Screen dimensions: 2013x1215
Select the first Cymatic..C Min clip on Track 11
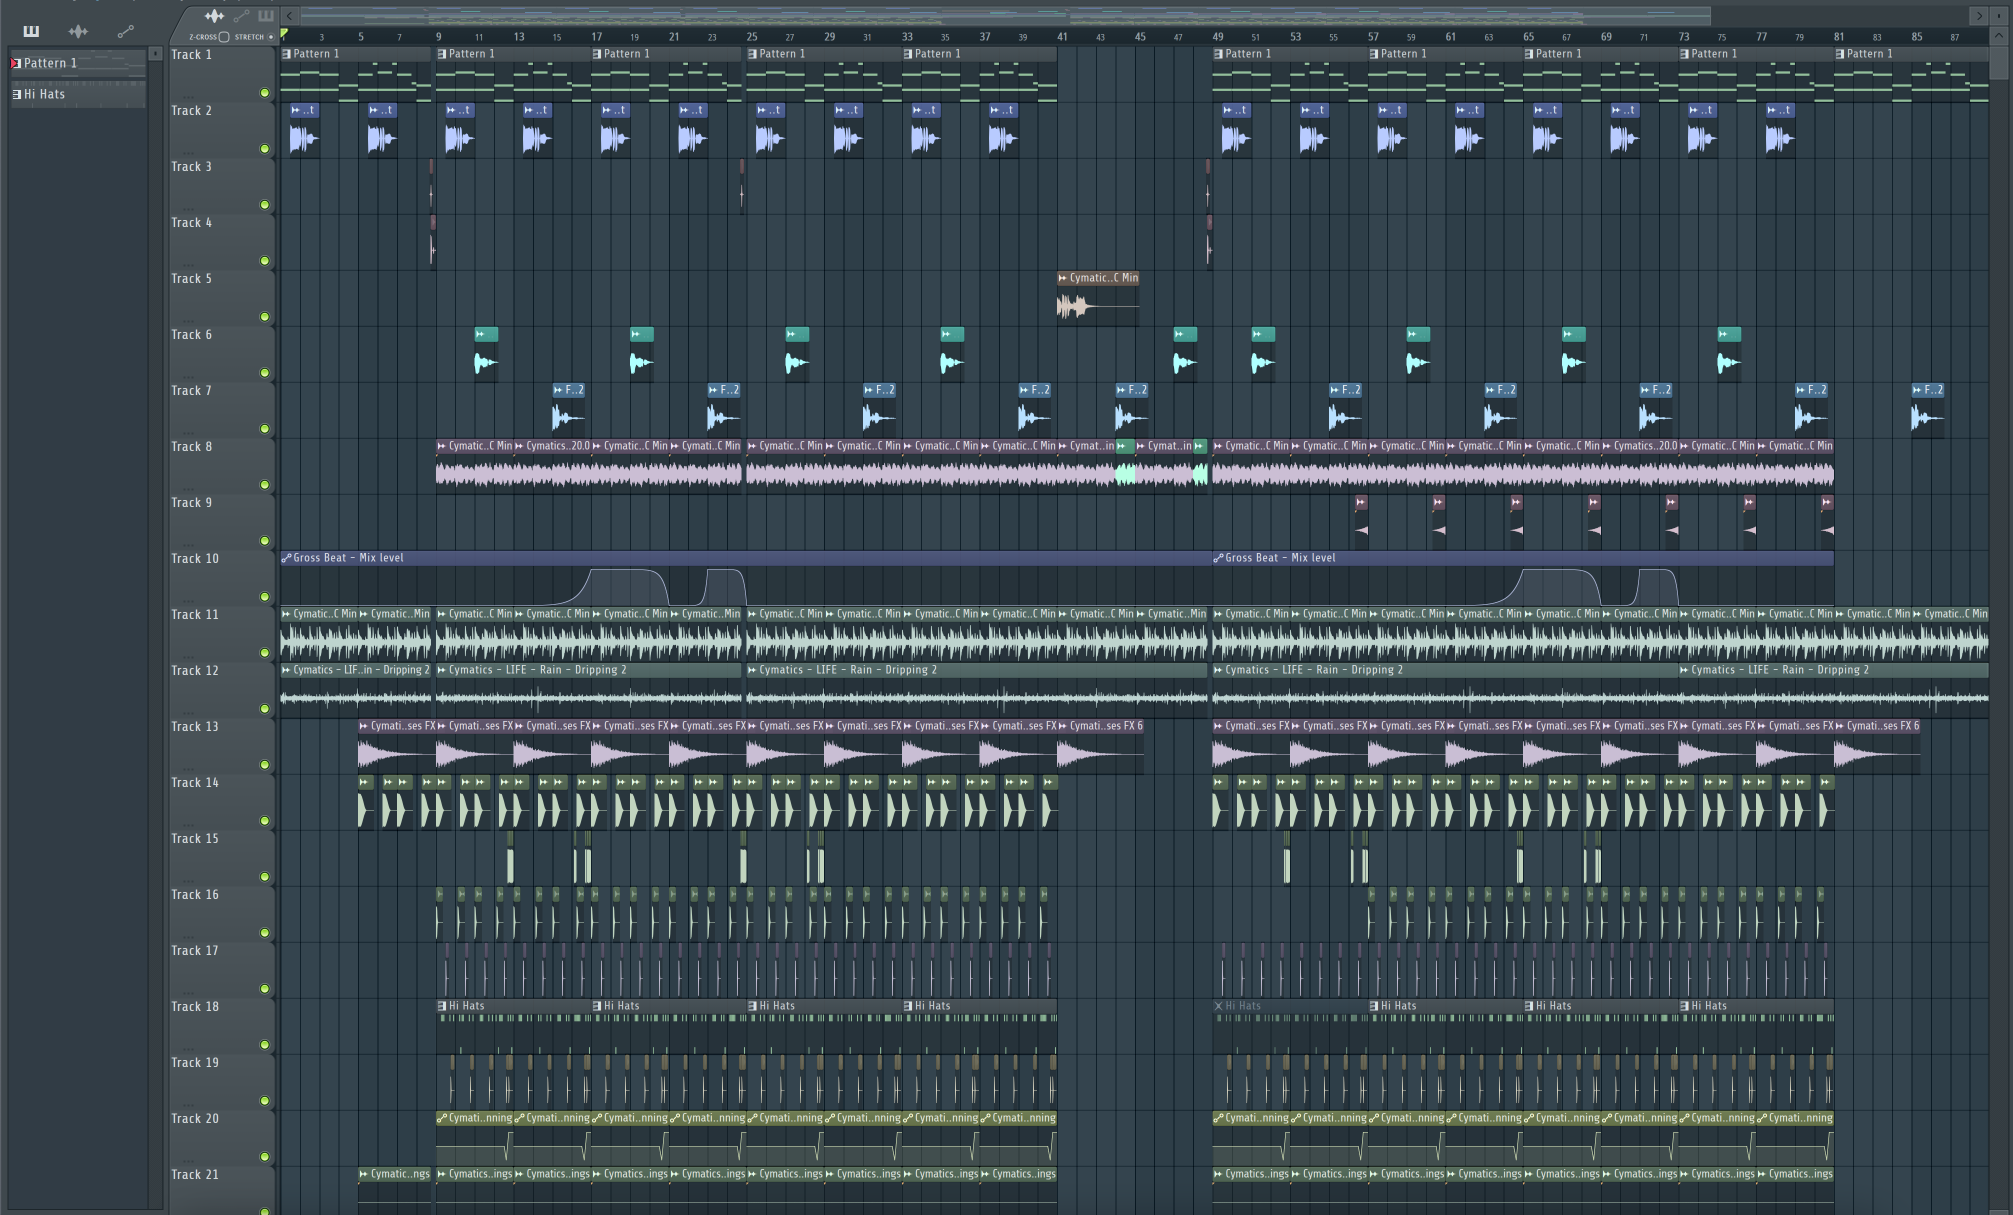tap(320, 635)
